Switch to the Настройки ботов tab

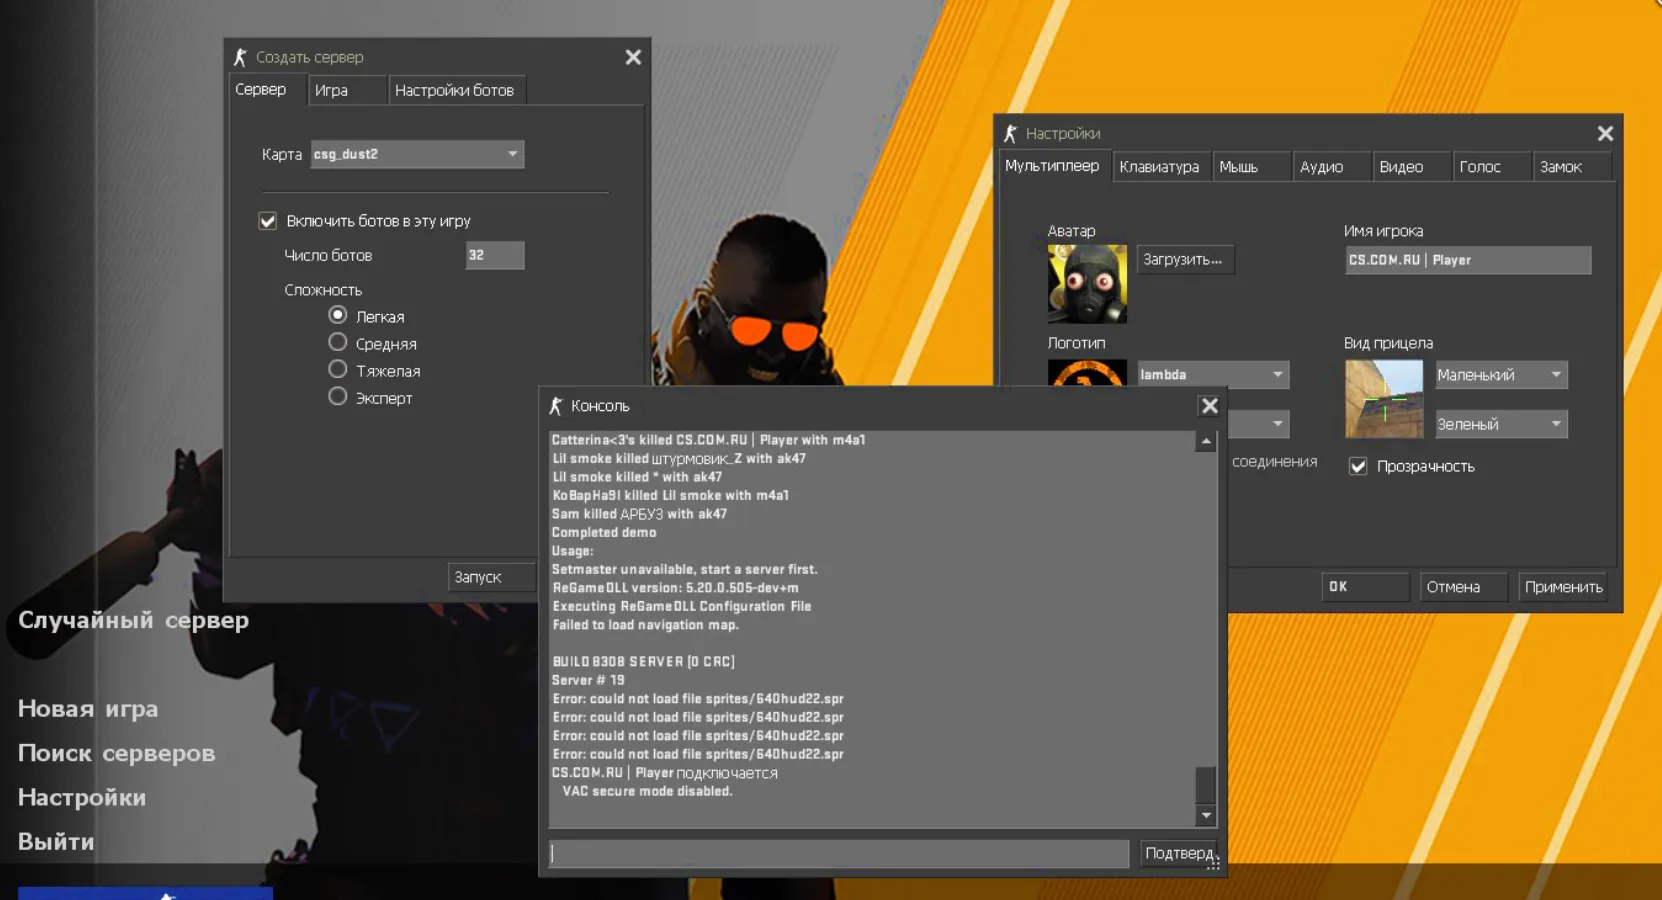(x=454, y=90)
